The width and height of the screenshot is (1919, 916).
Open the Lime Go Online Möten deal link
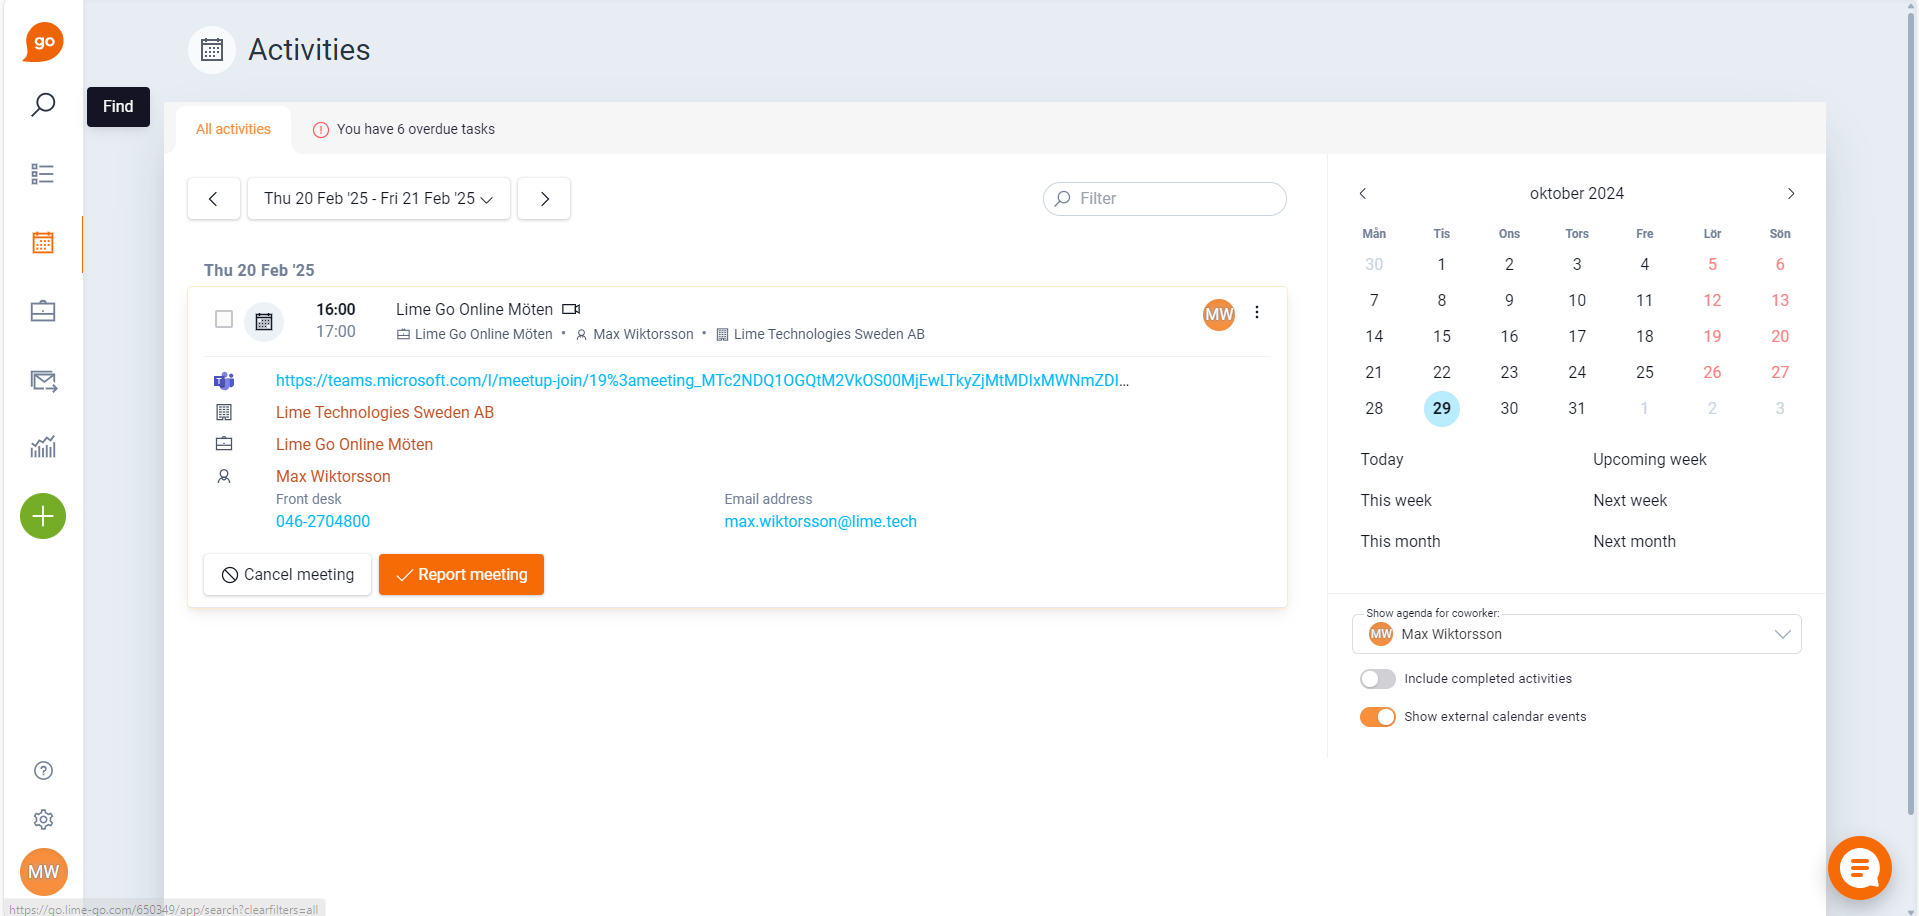354,444
